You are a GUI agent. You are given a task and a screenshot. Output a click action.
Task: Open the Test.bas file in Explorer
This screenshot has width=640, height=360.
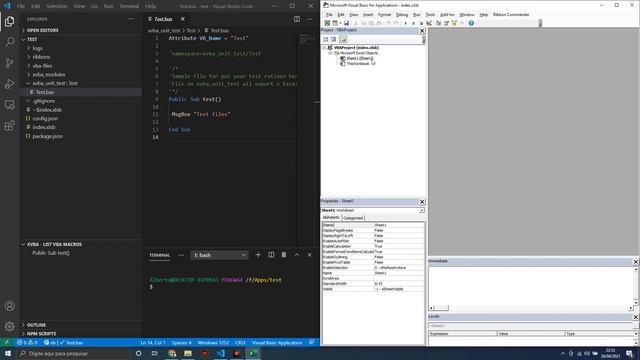pyautogui.click(x=81, y=92)
